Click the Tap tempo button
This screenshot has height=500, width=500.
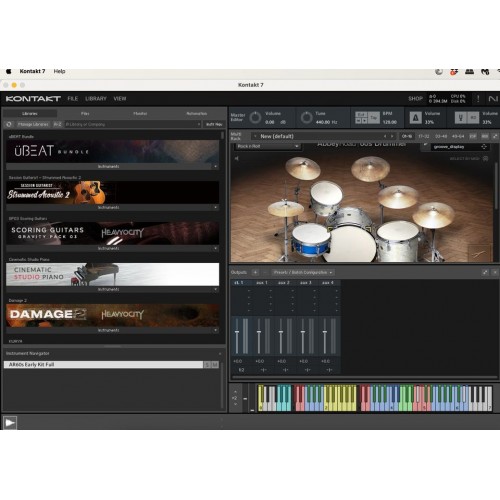point(374,118)
